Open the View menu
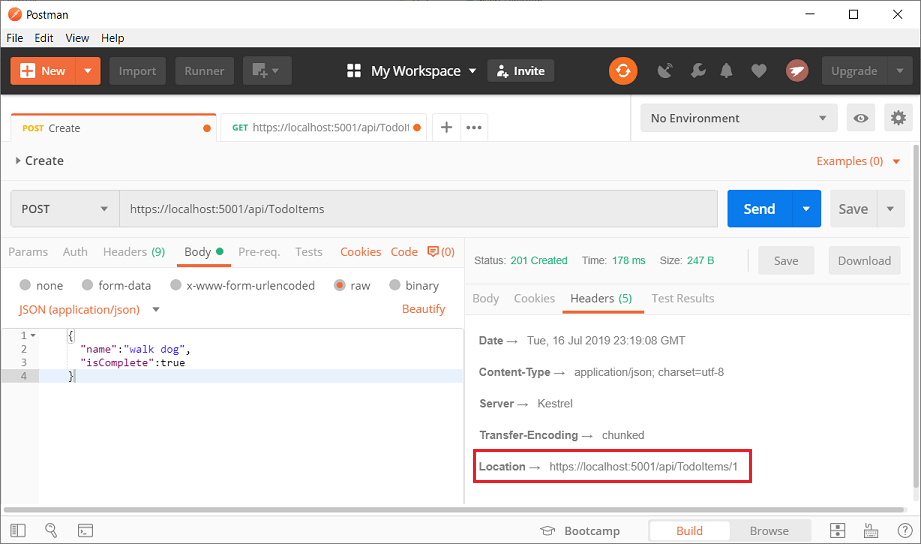921x544 pixels. tap(77, 38)
